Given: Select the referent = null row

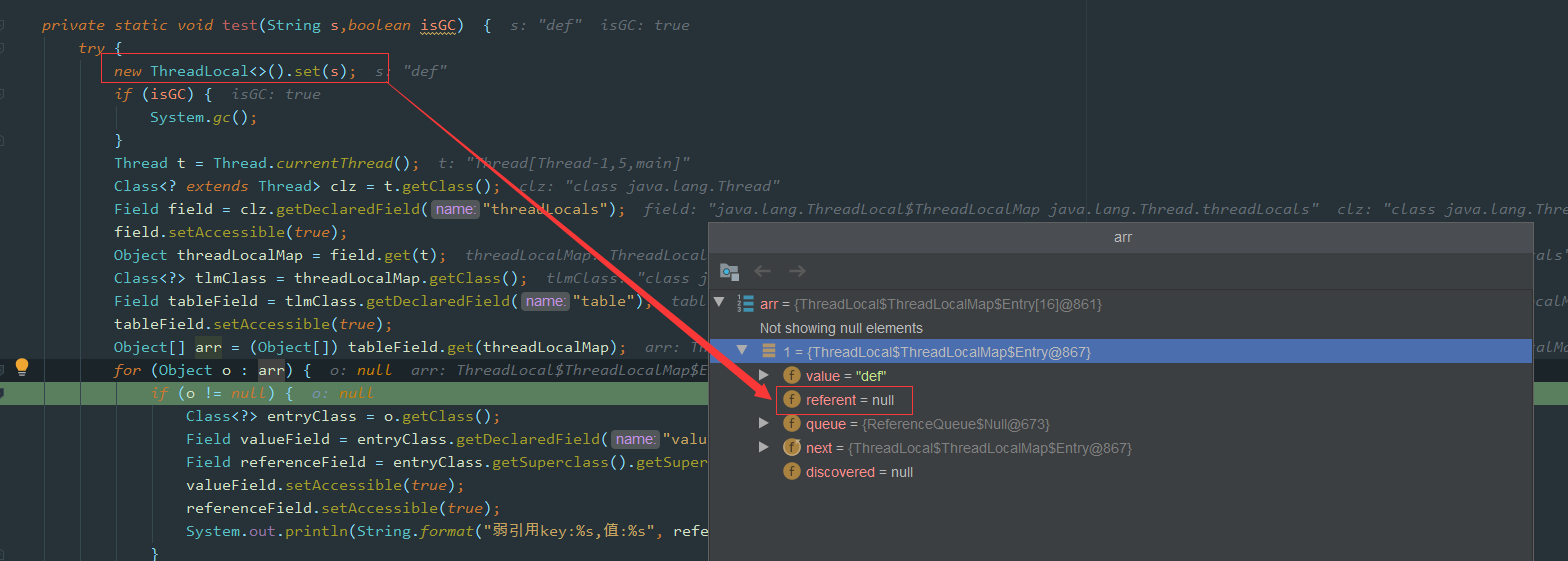Looking at the screenshot, I should [850, 400].
